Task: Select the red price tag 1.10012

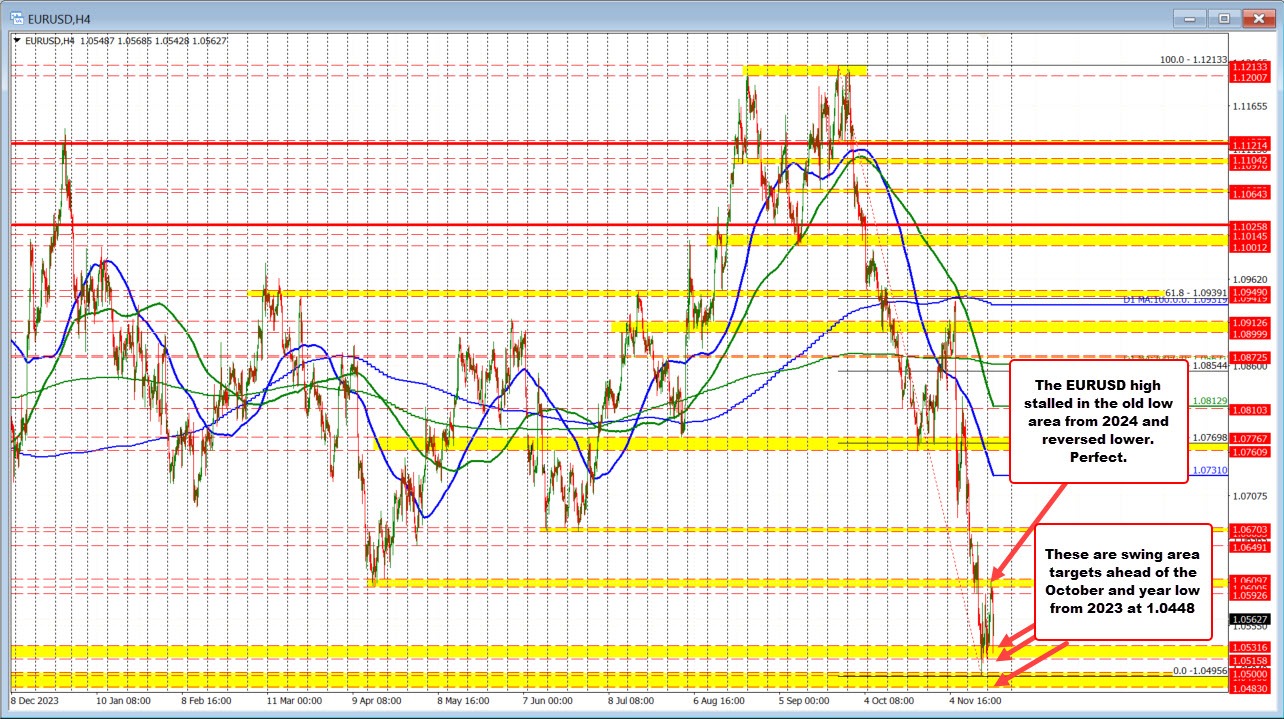Action: (x=1251, y=246)
